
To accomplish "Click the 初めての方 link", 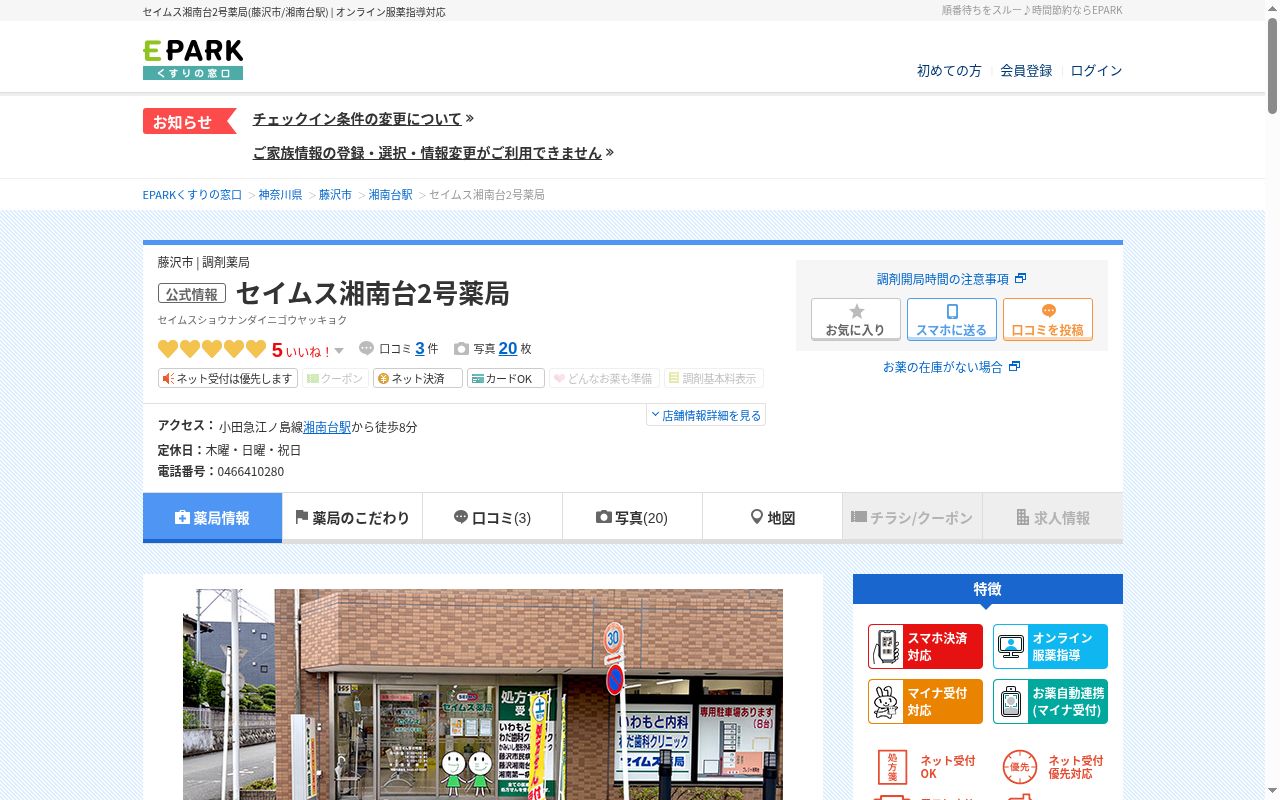I will [x=949, y=71].
